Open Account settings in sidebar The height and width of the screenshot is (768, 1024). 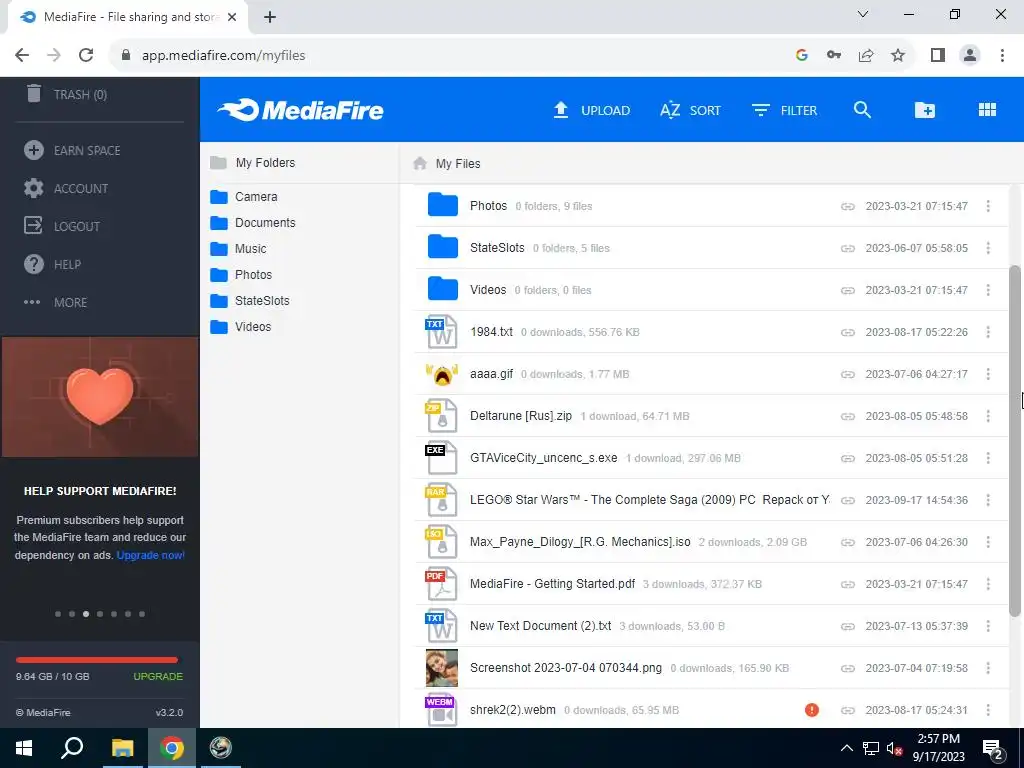click(66, 189)
